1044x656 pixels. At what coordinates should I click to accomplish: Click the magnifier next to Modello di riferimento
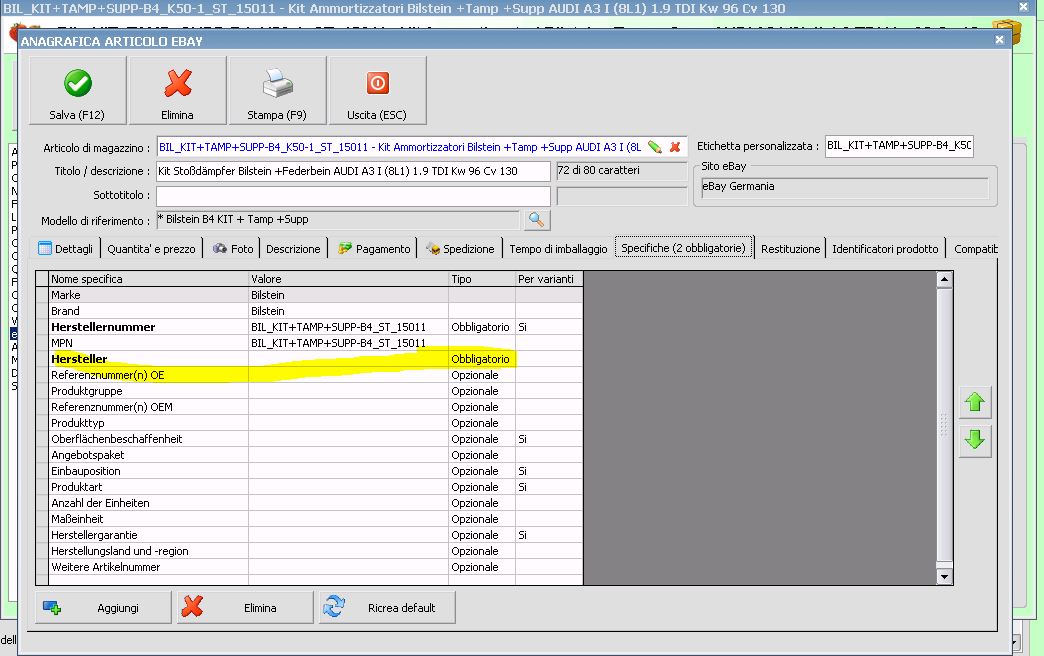pyautogui.click(x=536, y=220)
